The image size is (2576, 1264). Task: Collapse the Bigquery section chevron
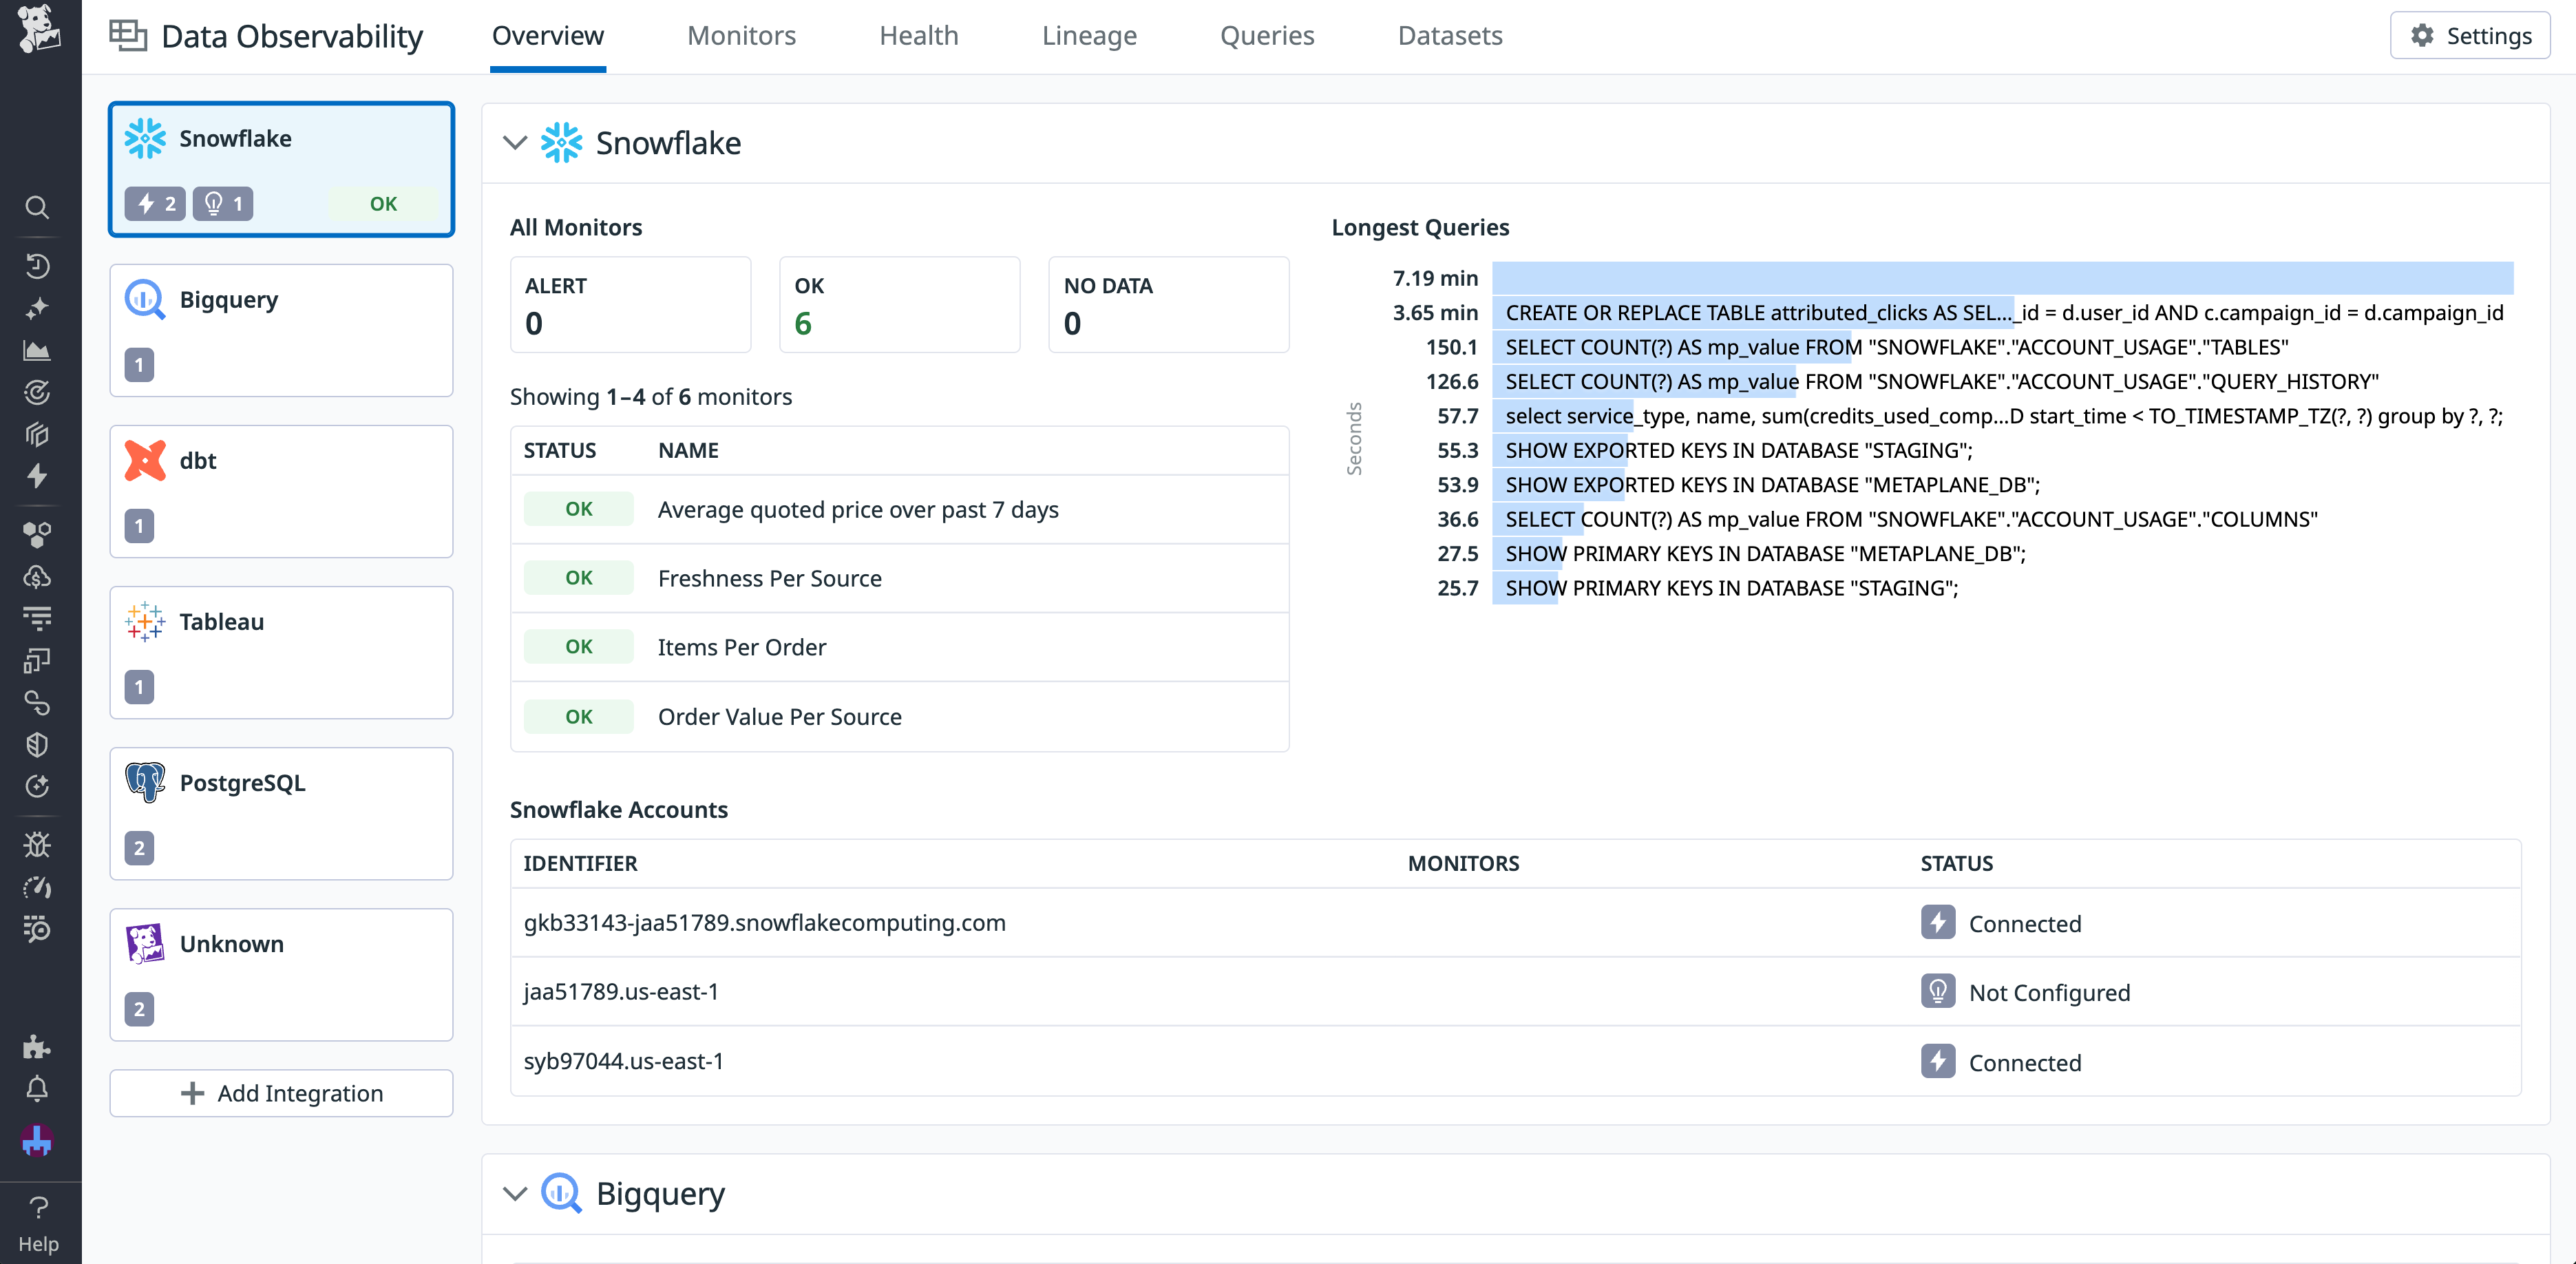(514, 1193)
